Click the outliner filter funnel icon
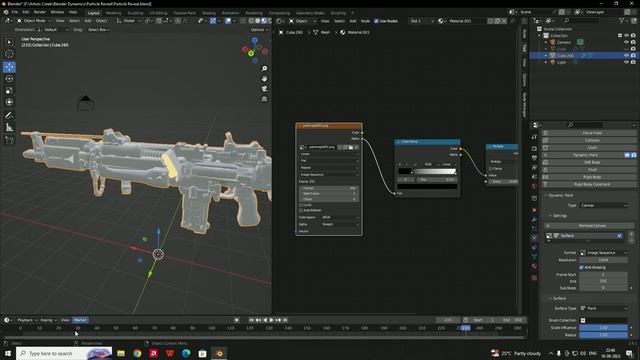The width and height of the screenshot is (640, 360). pyautogui.click(x=622, y=20)
